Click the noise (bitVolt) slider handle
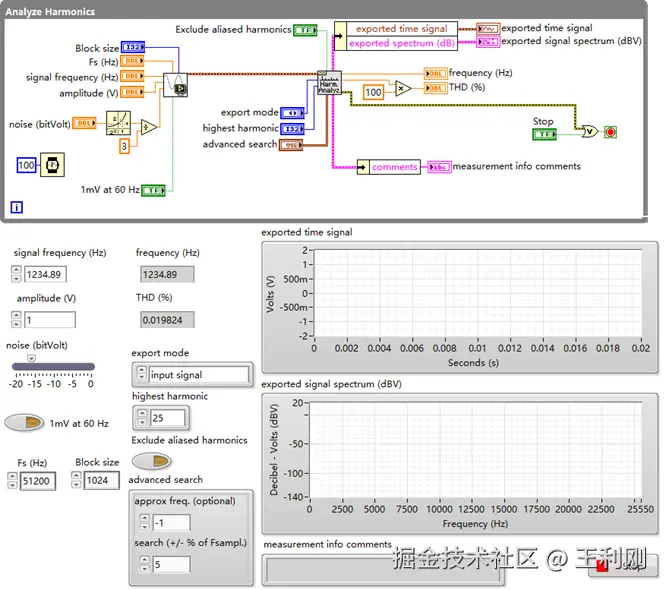Screen dimensions: 666x590 point(31,359)
